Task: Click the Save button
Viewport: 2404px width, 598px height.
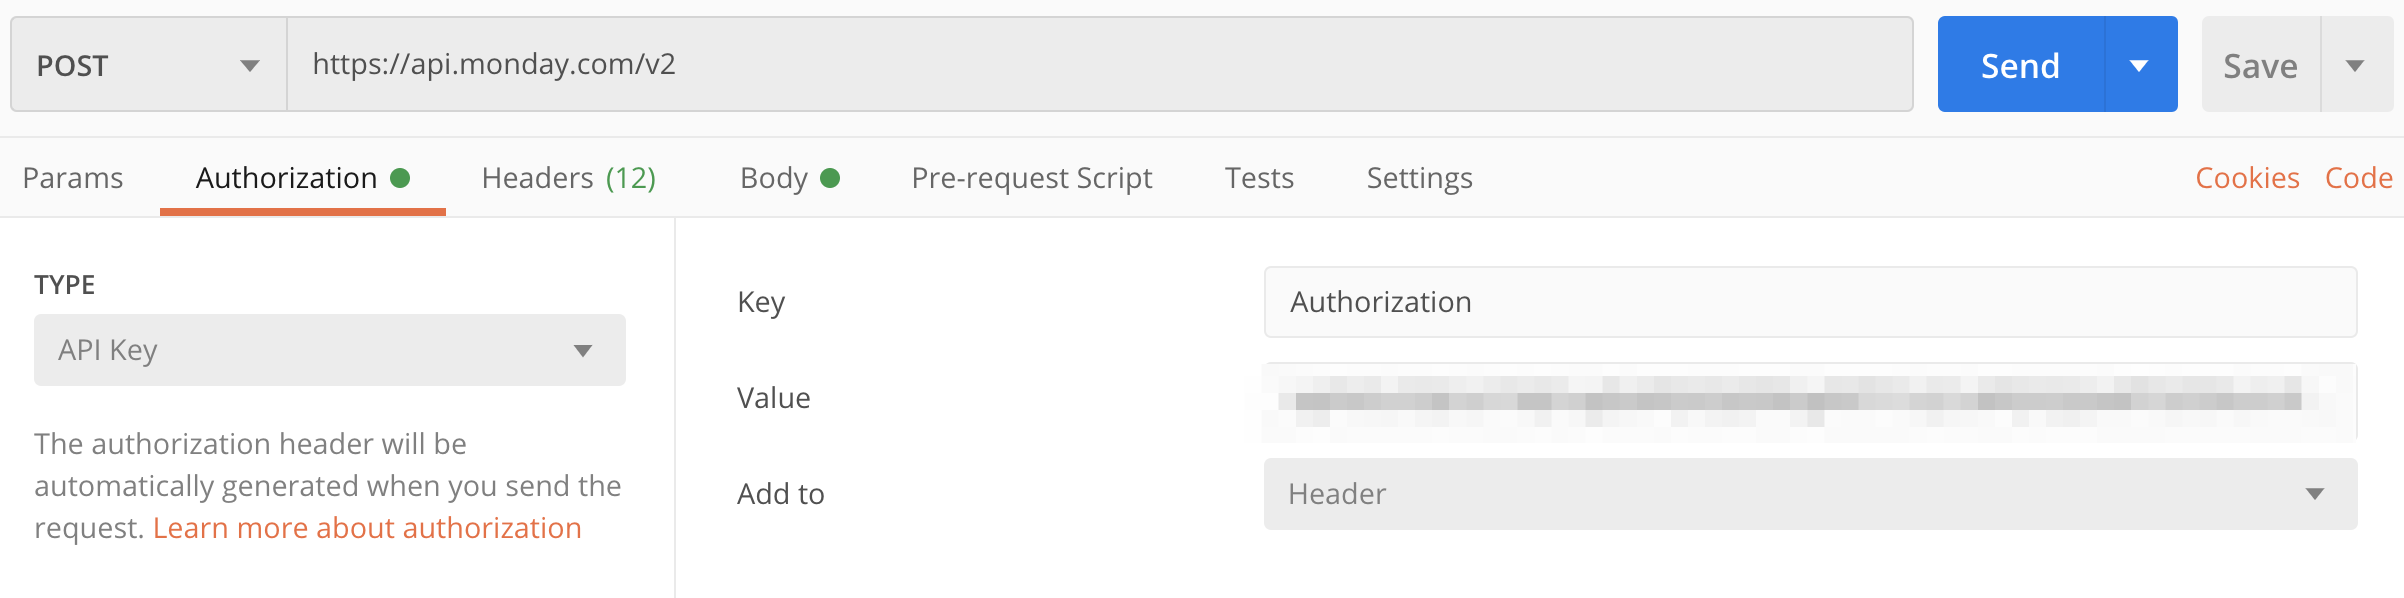Action: (x=2260, y=64)
